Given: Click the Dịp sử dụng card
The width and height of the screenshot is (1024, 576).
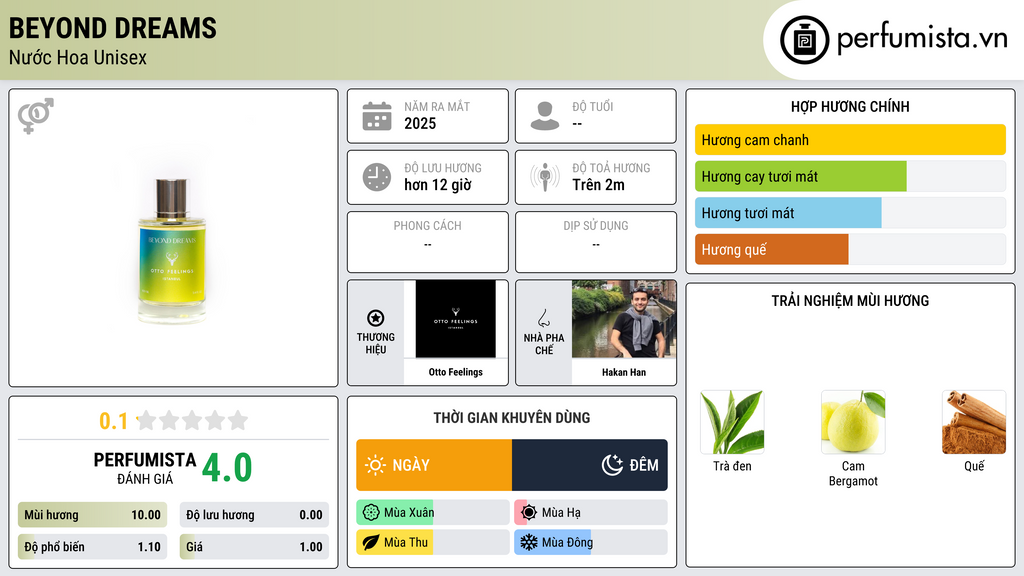Looking at the screenshot, I should [x=596, y=242].
